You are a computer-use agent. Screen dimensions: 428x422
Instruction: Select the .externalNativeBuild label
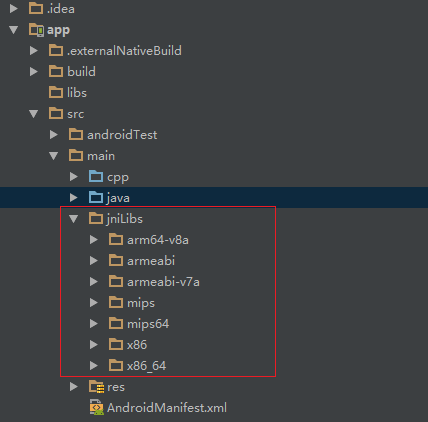[x=124, y=51]
